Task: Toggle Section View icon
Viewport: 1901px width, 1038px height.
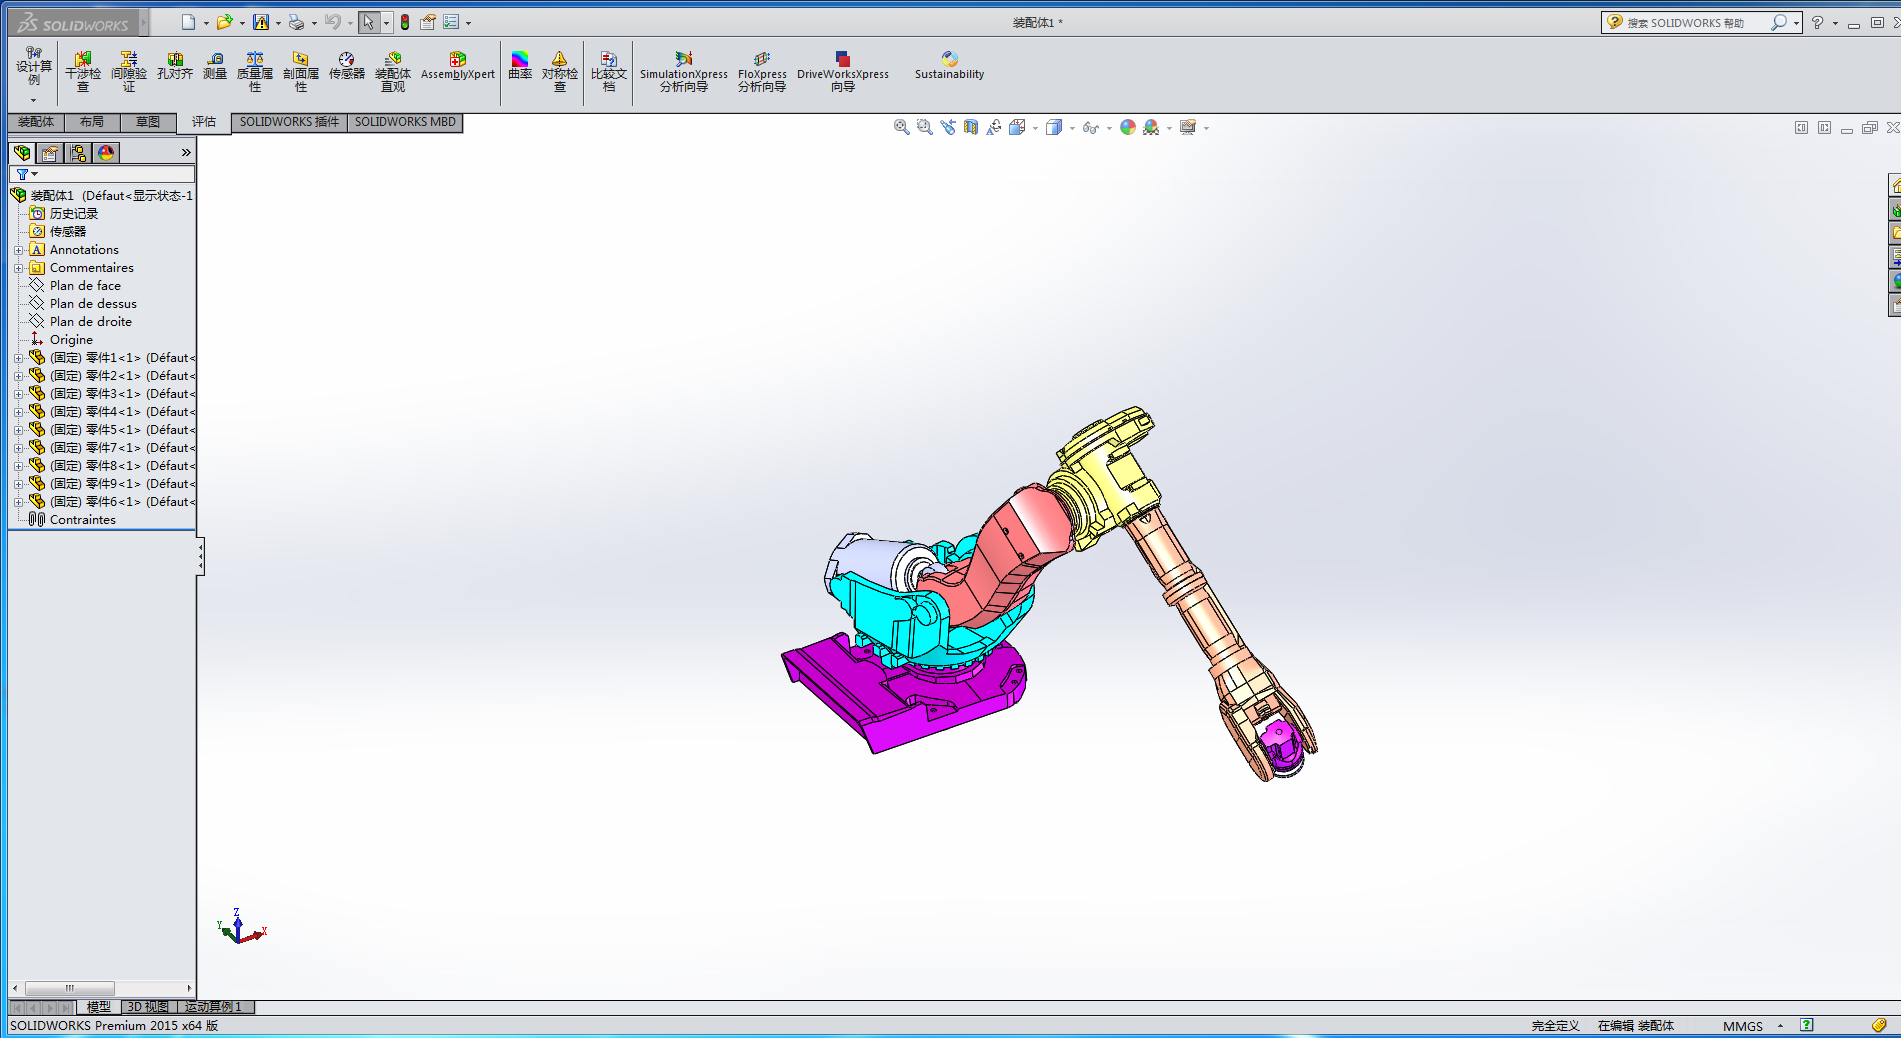Action: pos(970,127)
